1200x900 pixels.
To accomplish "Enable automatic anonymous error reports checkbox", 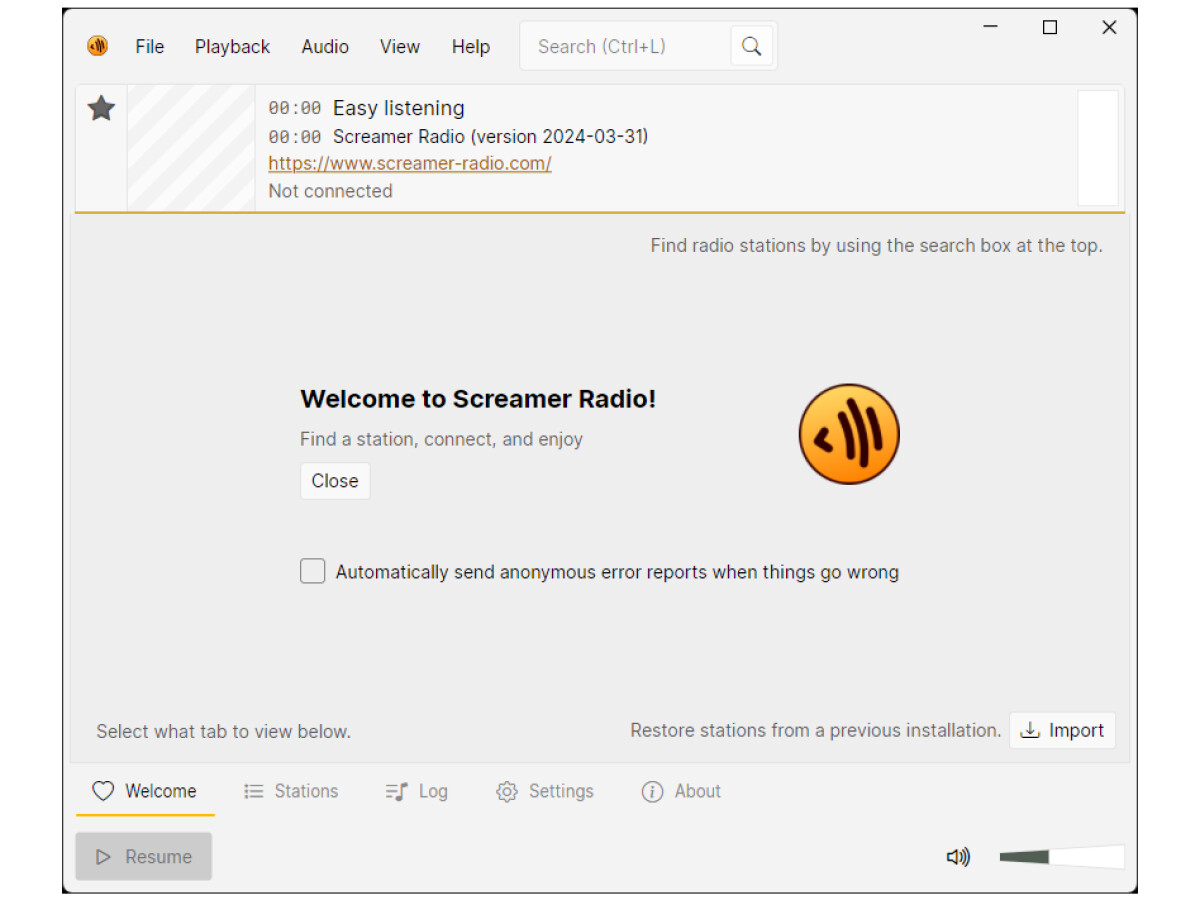I will point(313,571).
